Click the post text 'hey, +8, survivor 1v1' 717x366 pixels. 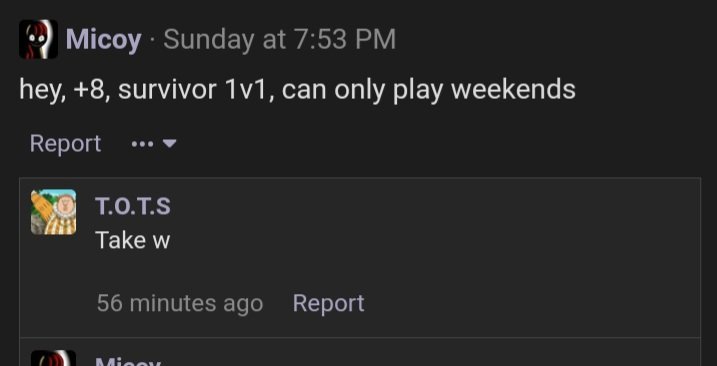[x=143, y=90]
